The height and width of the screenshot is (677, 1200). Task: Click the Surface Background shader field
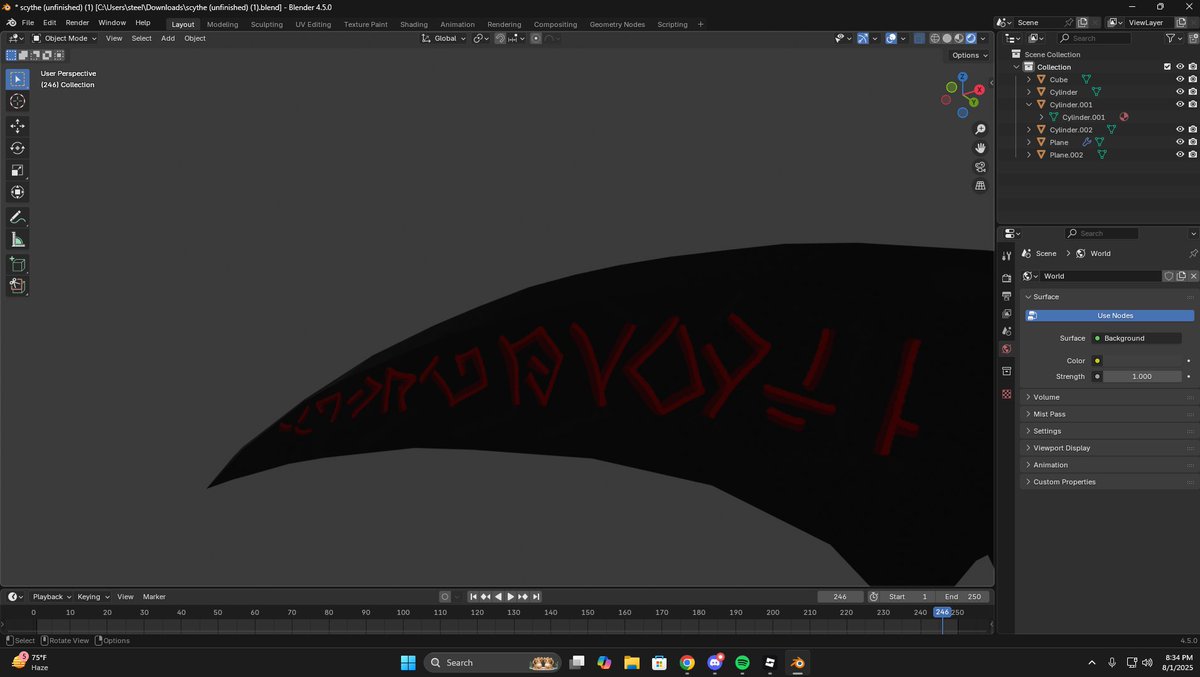1137,338
